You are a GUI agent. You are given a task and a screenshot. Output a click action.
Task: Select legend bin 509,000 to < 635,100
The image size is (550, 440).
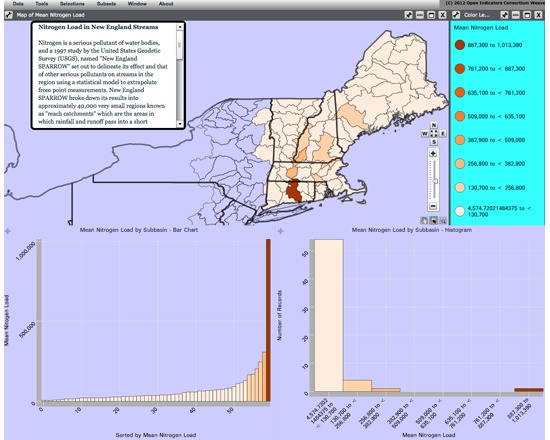(490, 116)
